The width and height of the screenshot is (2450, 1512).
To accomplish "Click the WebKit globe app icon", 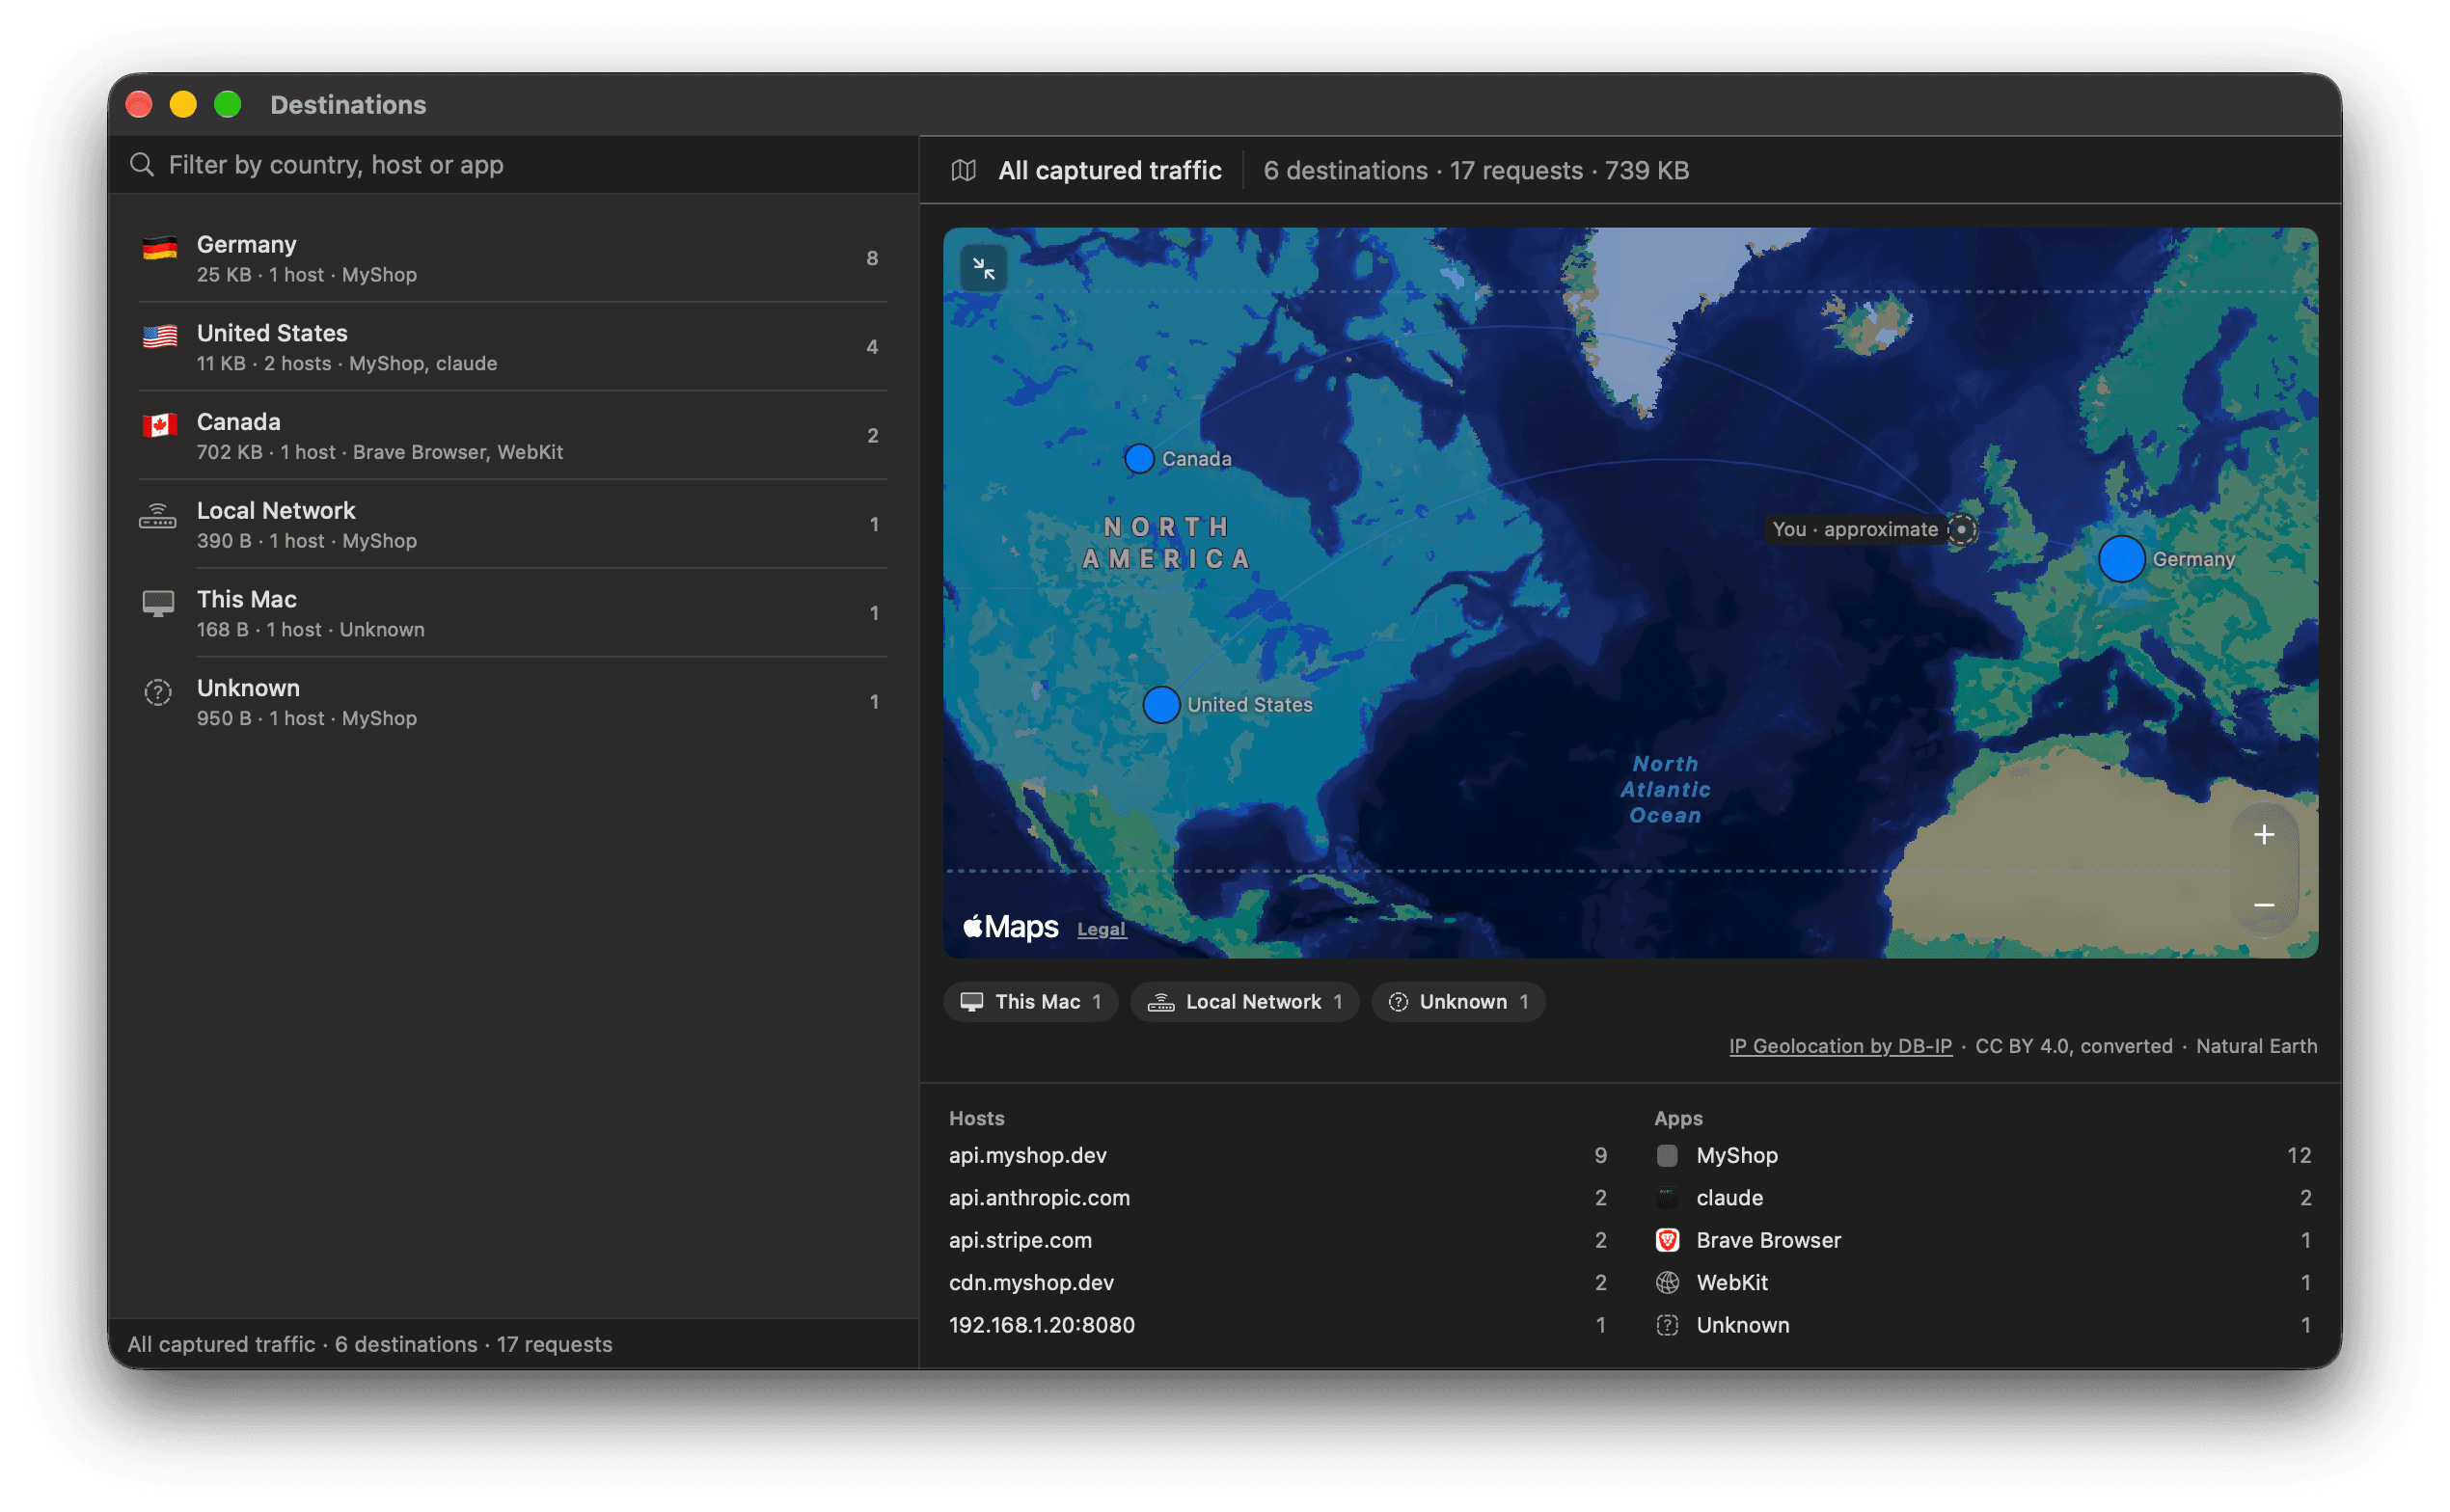I will pyautogui.click(x=1666, y=1282).
